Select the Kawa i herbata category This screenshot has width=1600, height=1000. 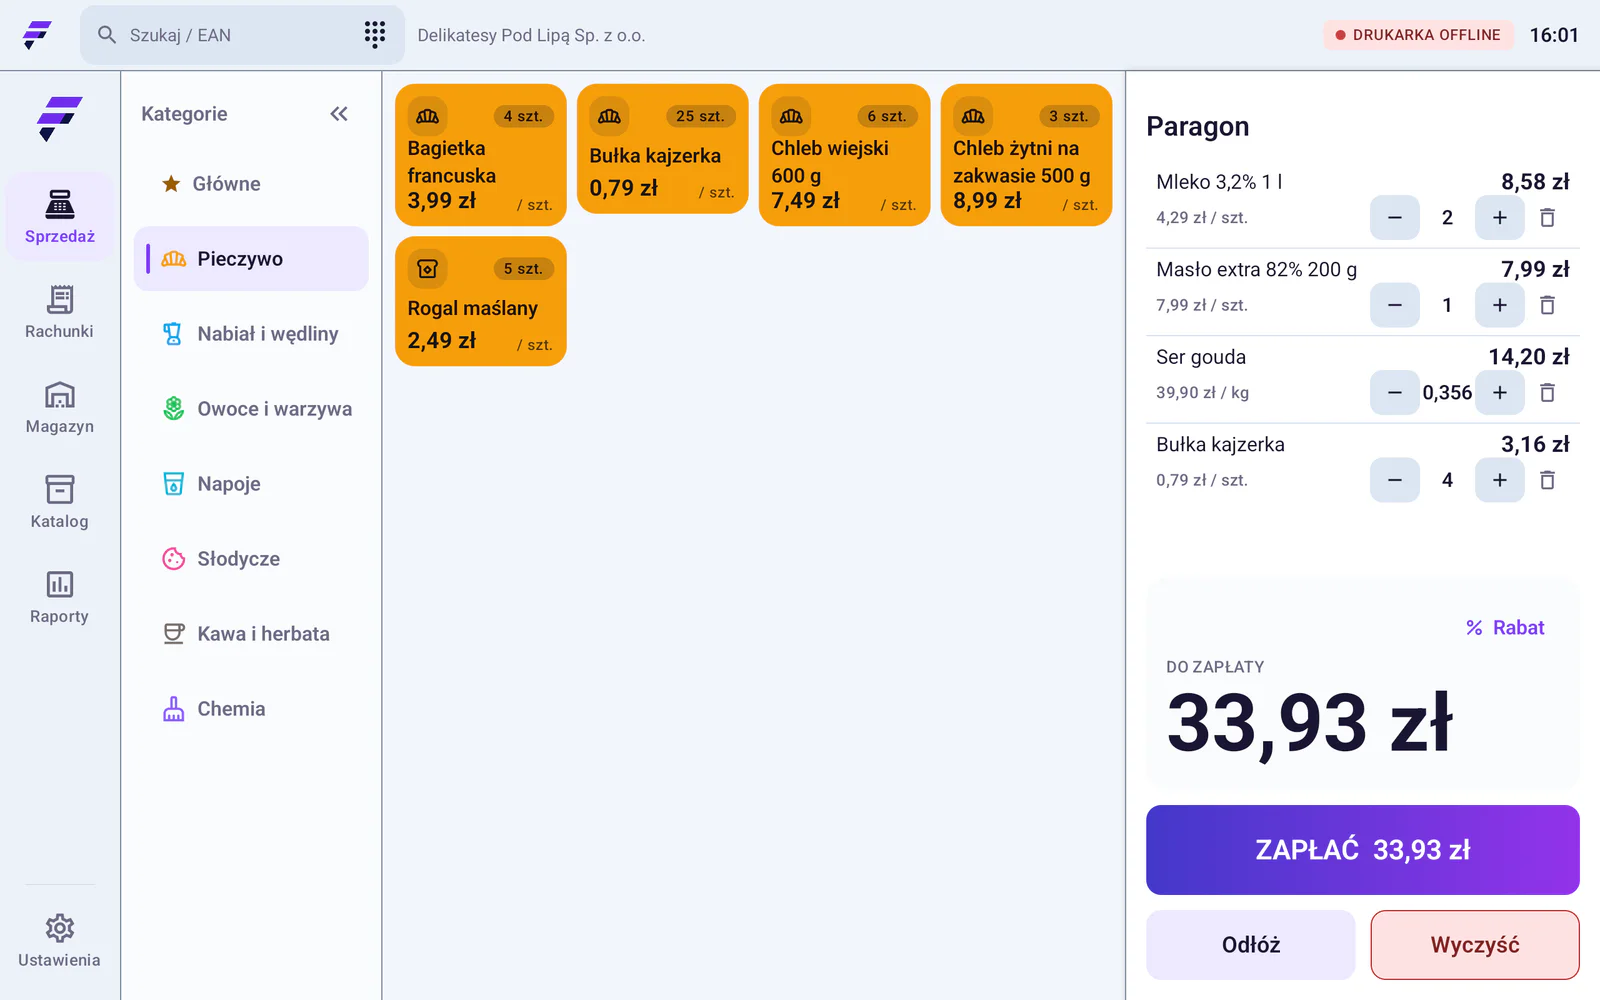pyautogui.click(x=251, y=634)
